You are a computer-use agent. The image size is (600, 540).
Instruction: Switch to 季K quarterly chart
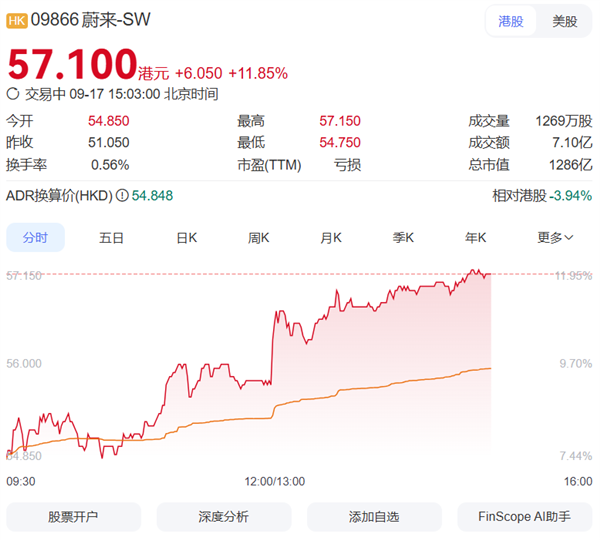[x=403, y=238]
